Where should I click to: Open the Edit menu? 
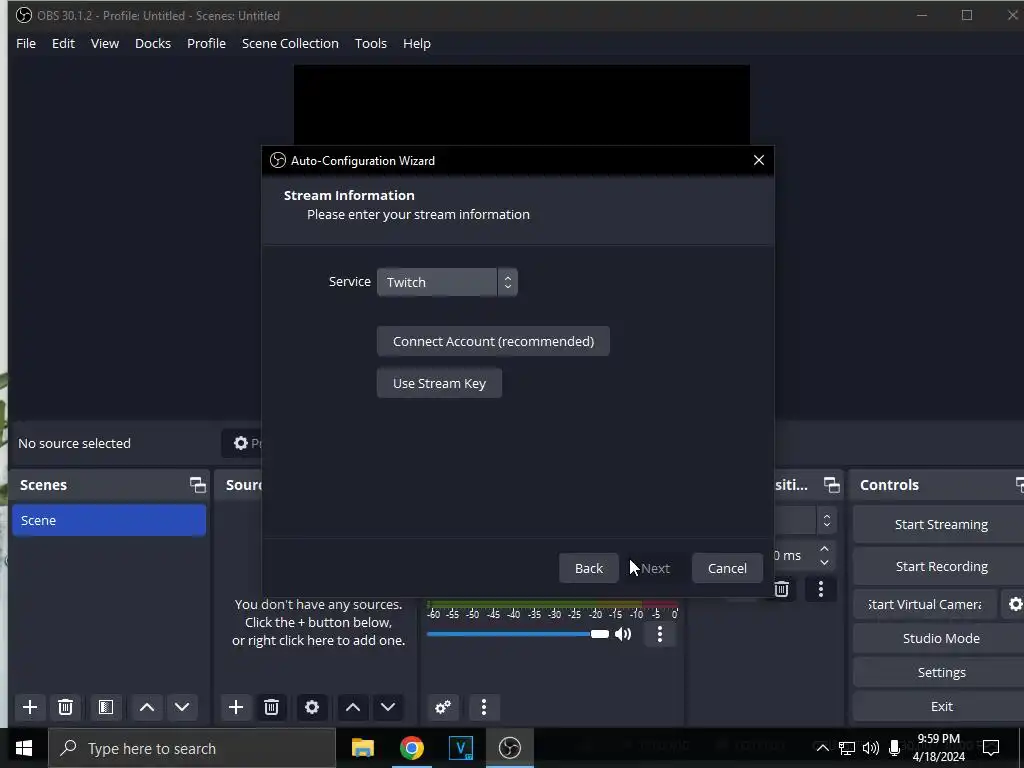point(63,43)
